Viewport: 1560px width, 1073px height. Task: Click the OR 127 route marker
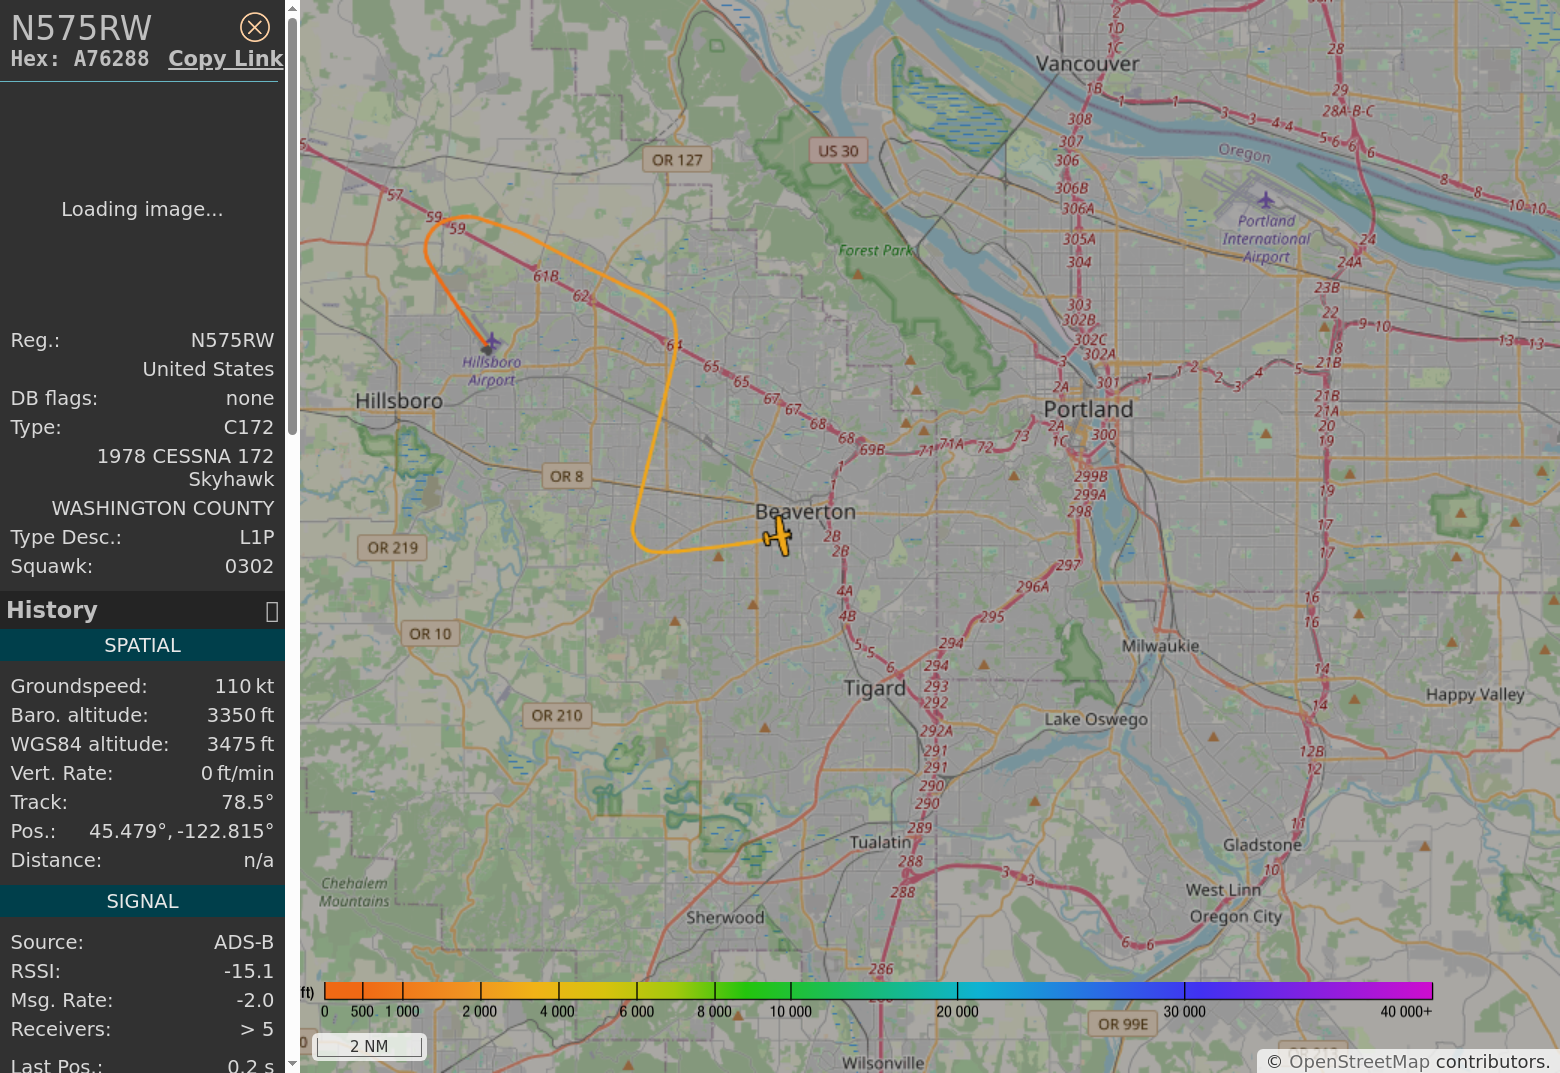[677, 160]
